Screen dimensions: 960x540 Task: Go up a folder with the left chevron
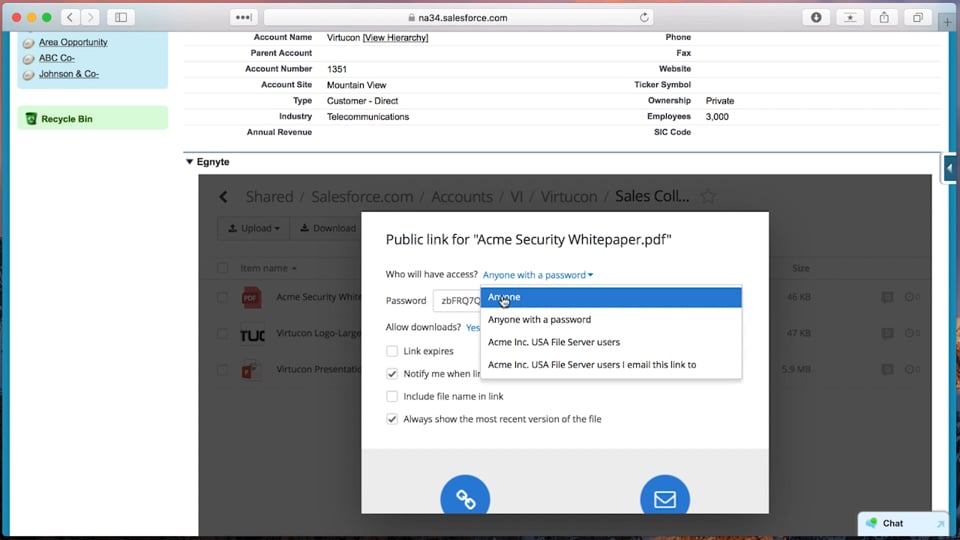[224, 197]
